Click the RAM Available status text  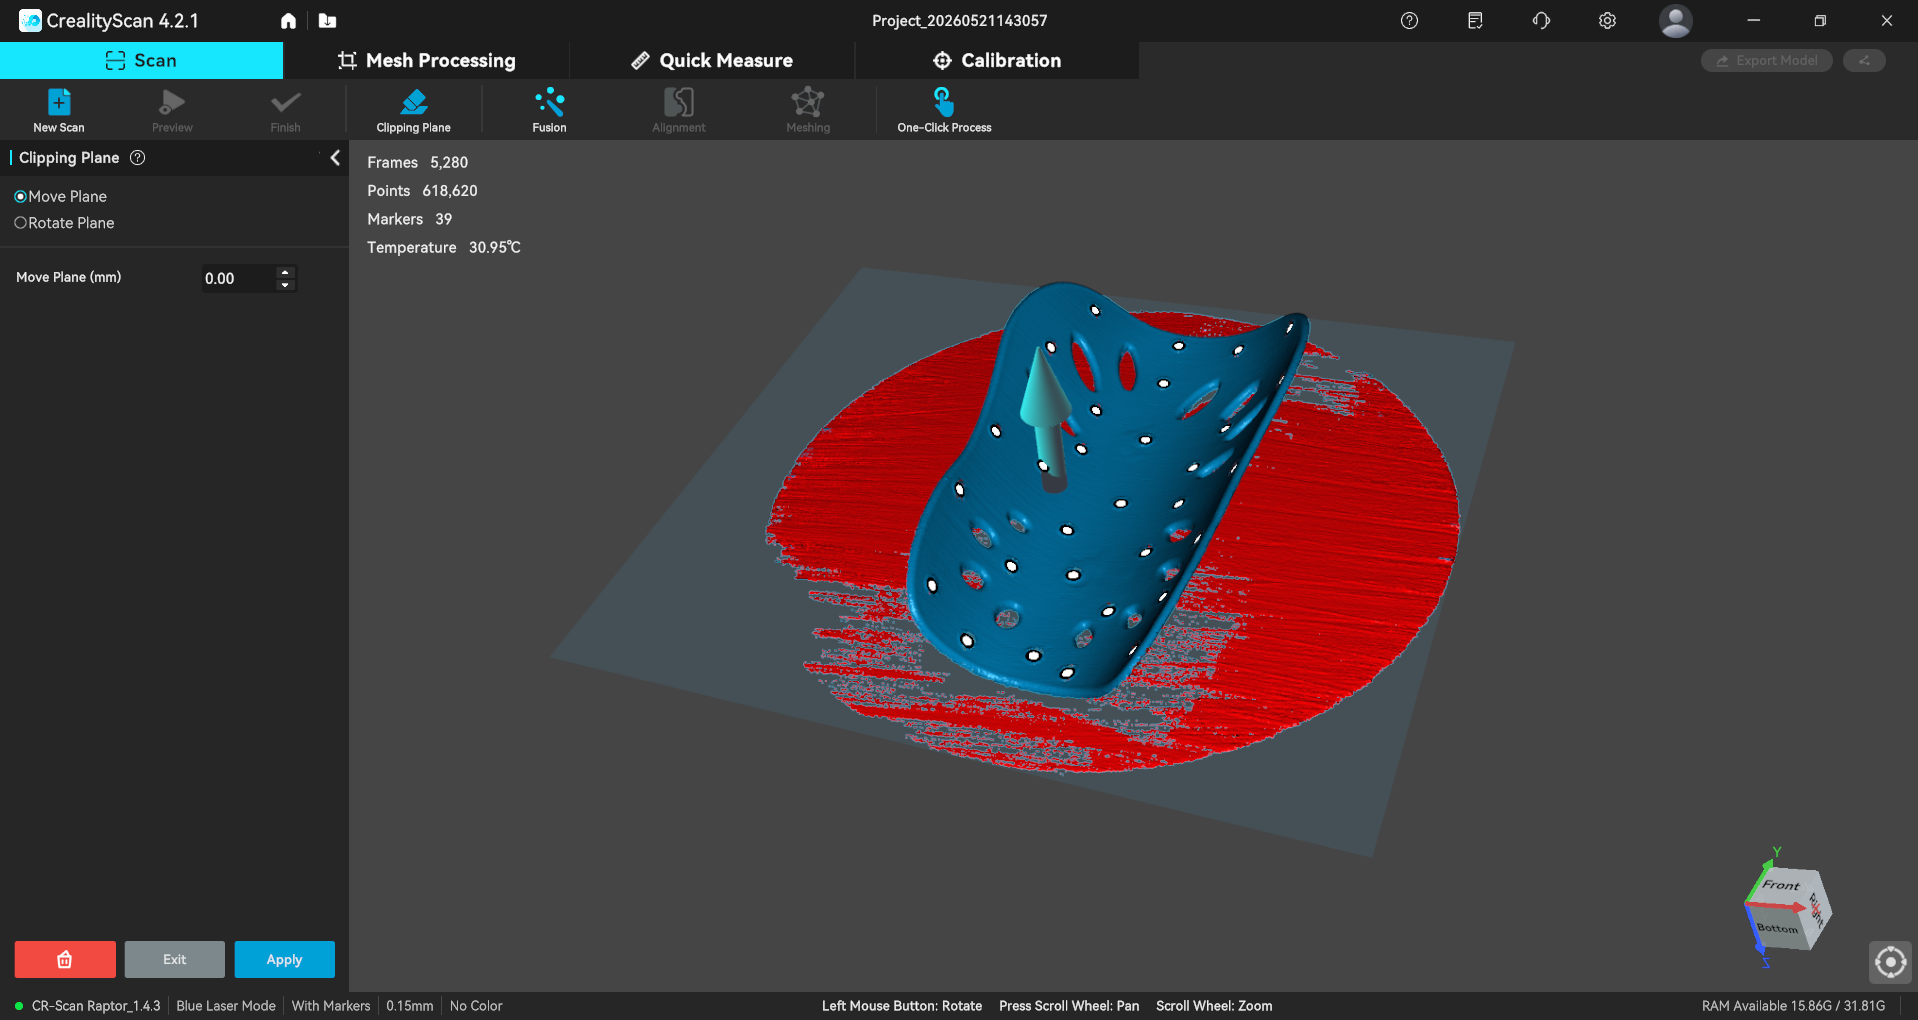1793,1006
